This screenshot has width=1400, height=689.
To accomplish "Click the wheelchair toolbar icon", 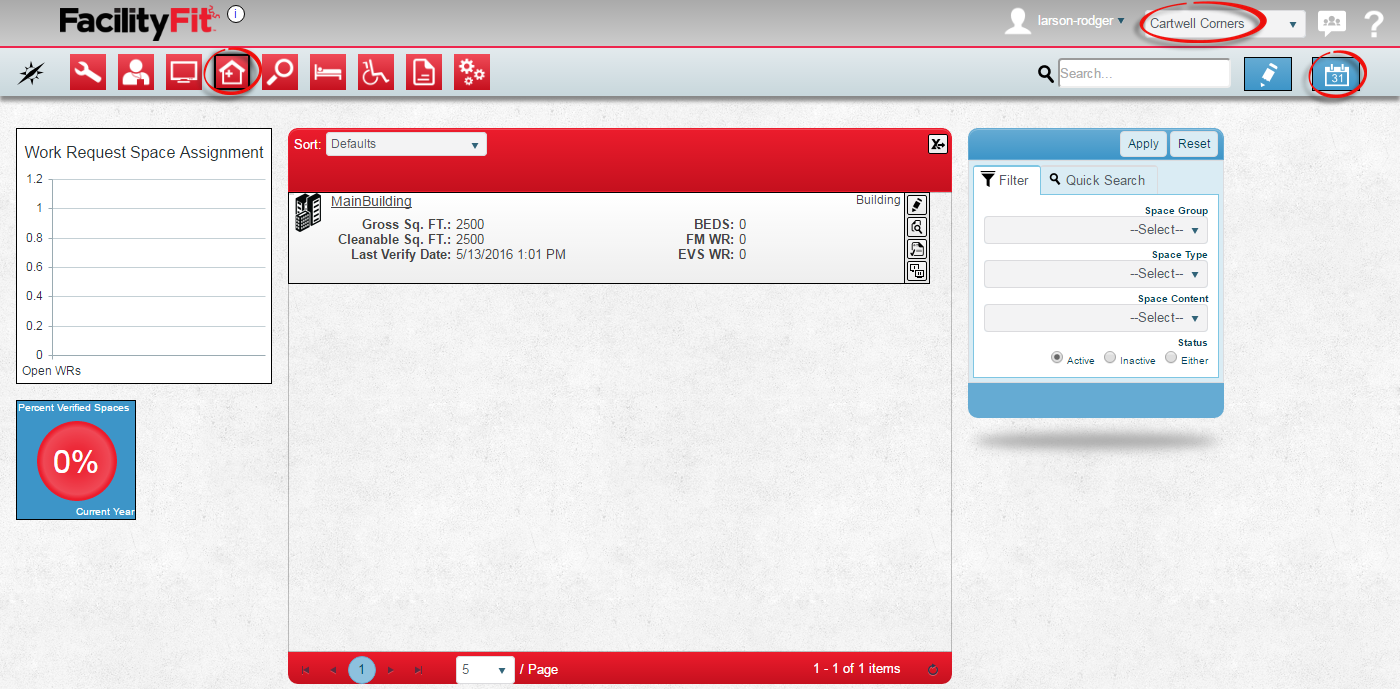I will 376,73.
